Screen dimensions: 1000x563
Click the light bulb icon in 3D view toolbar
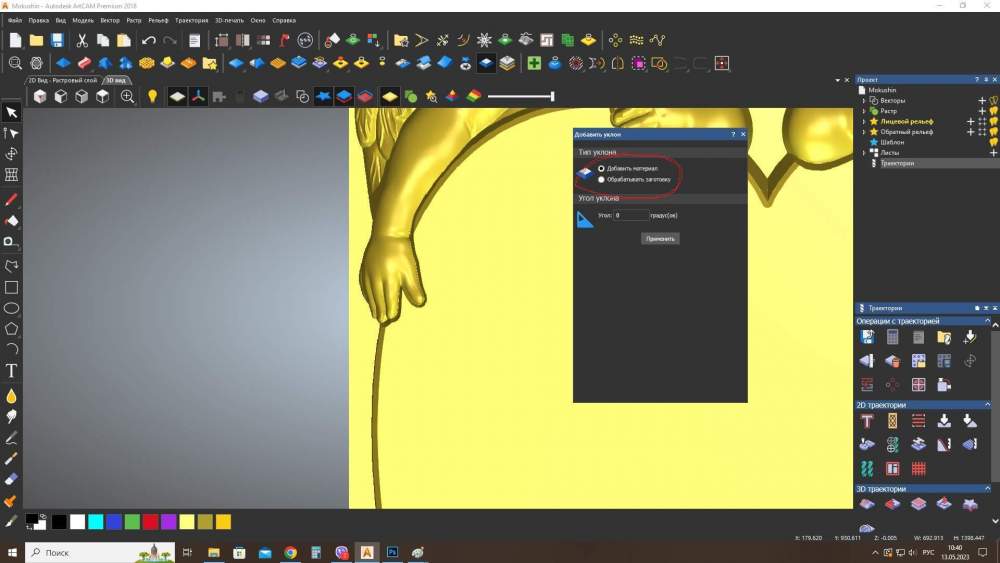[x=152, y=97]
